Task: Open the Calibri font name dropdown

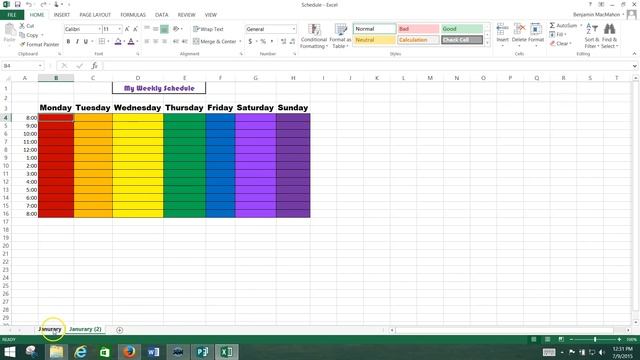Action: (x=99, y=29)
